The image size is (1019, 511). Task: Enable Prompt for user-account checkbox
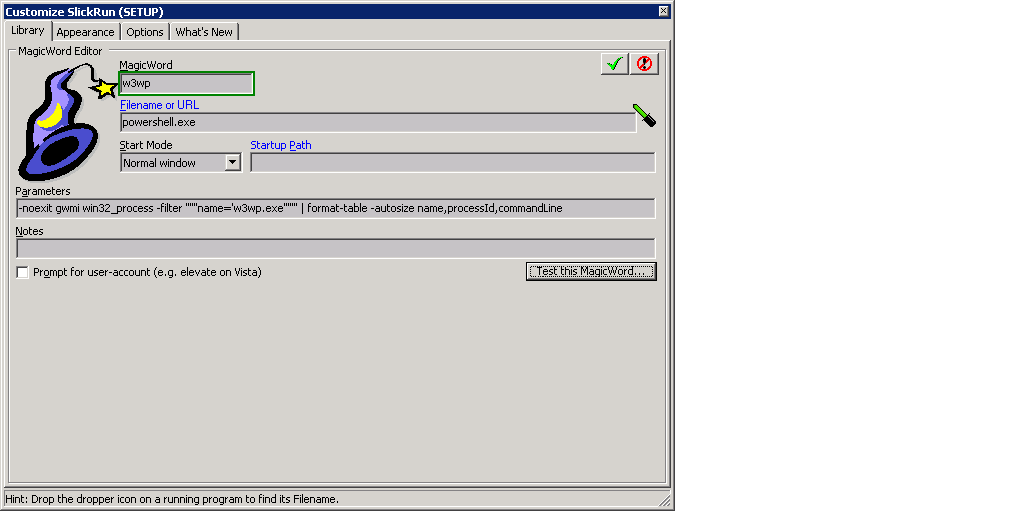[23, 272]
